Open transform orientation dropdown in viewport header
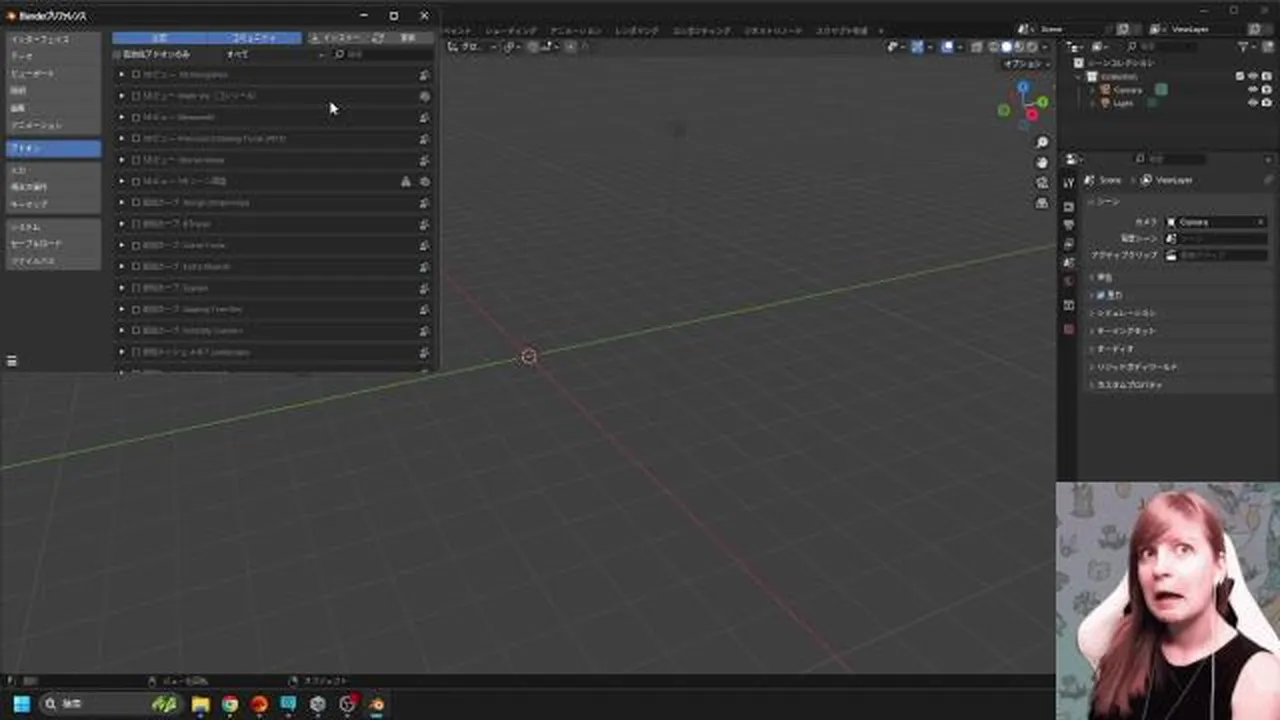1280x720 pixels. [470, 46]
